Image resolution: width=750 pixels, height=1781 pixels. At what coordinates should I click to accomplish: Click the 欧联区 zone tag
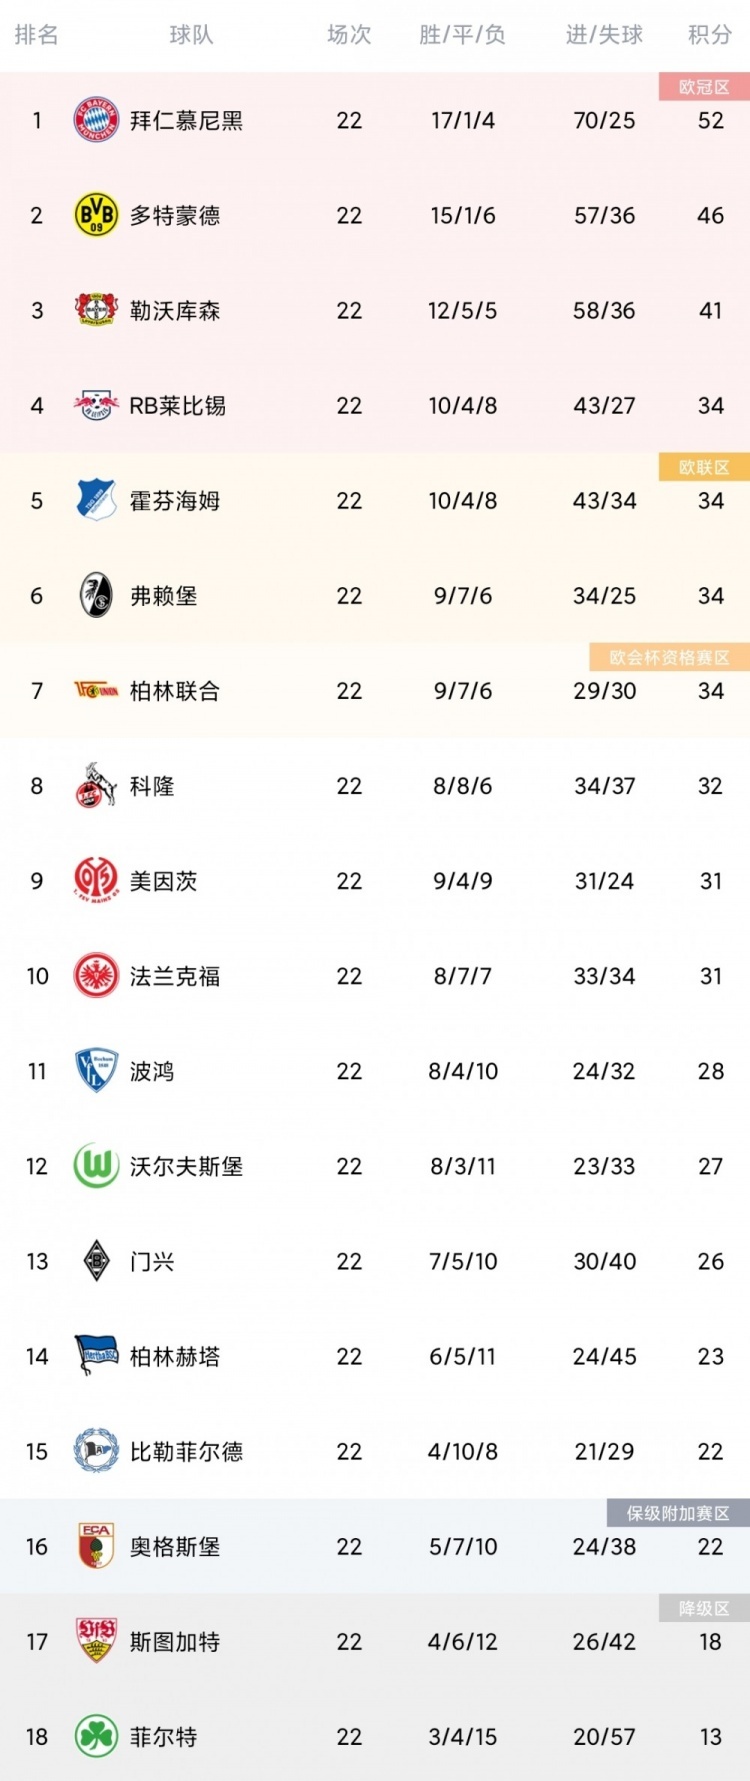[x=704, y=467]
